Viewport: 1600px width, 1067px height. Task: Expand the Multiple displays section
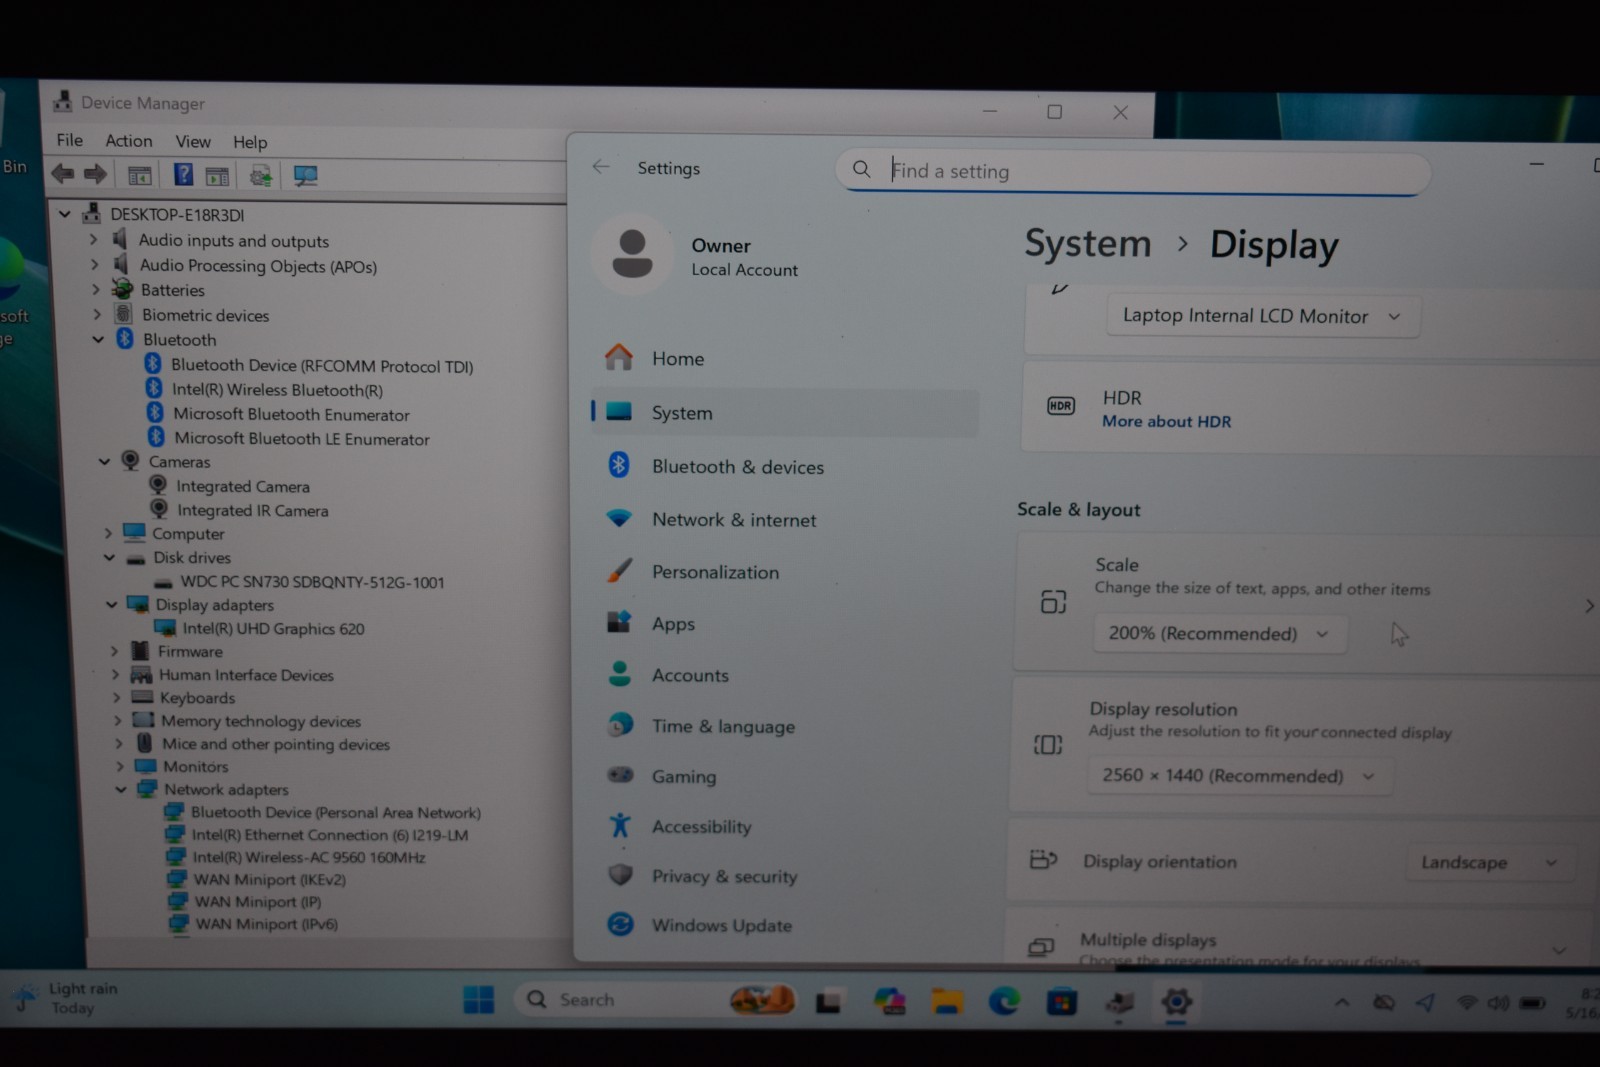tap(1559, 949)
